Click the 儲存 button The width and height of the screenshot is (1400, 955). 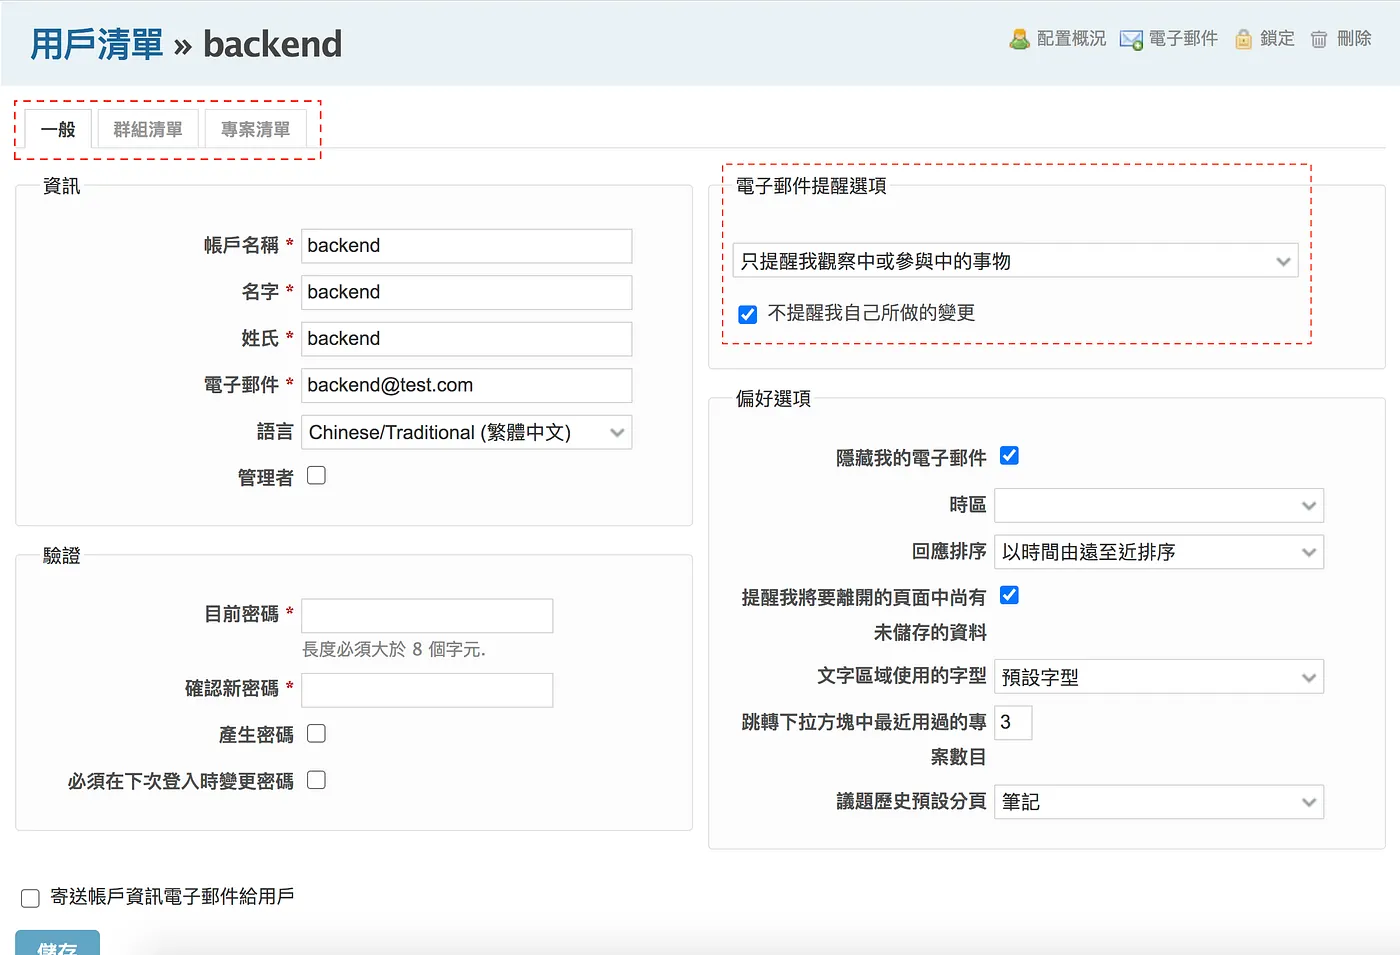click(x=57, y=943)
